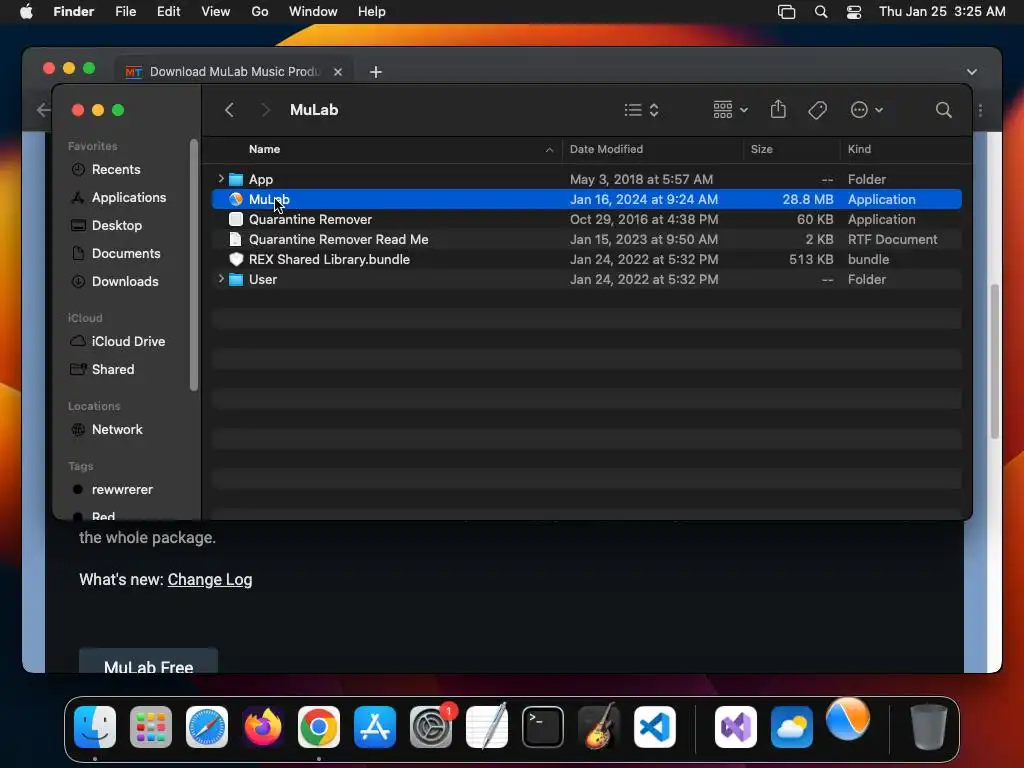
Task: Click the Finder window search icon
Action: tap(943, 110)
